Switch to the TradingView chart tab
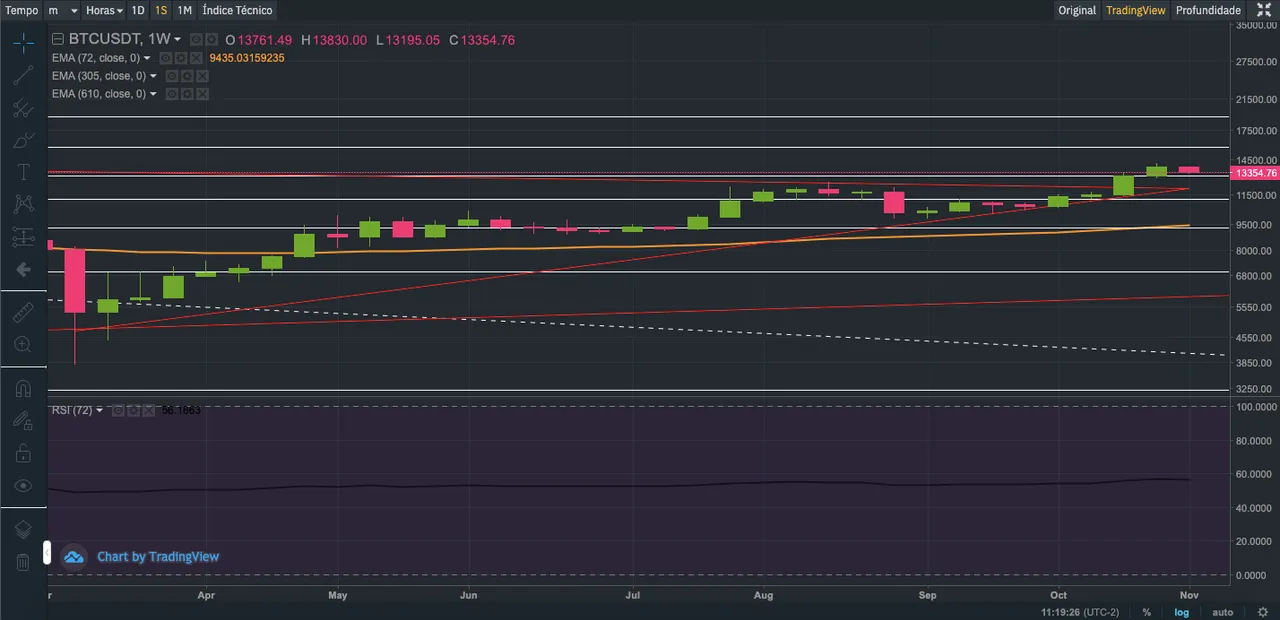1280x620 pixels. (1136, 10)
